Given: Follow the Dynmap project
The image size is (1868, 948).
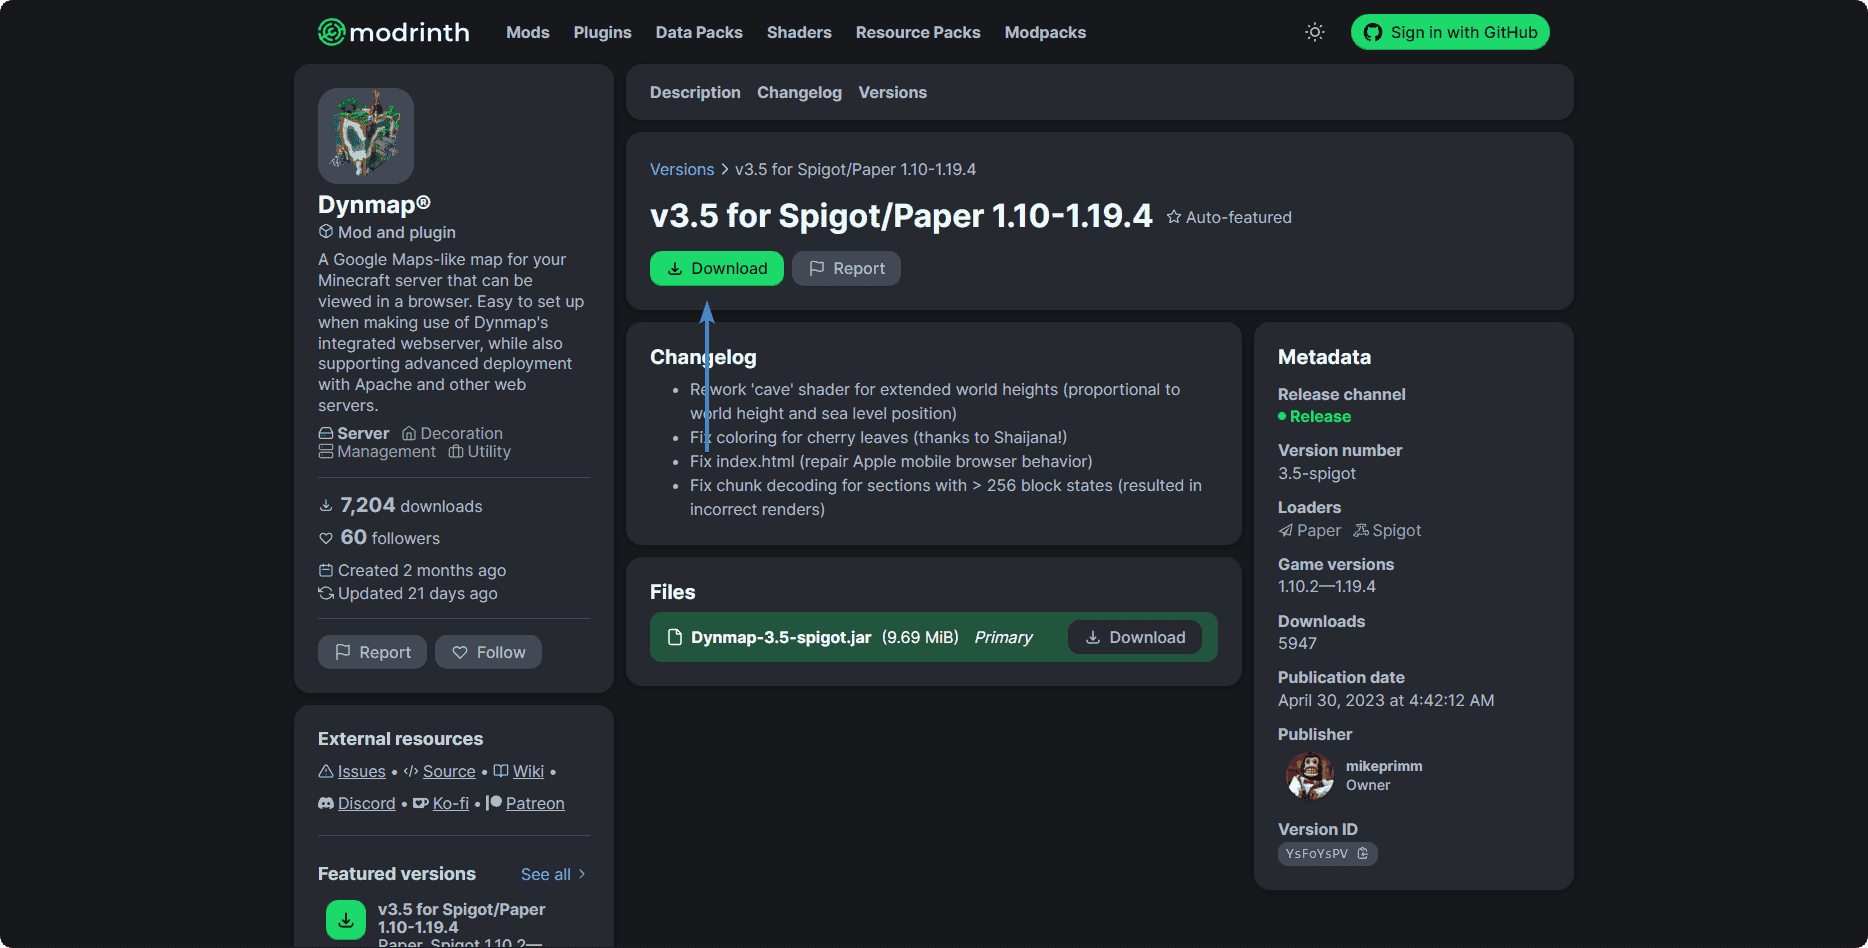Looking at the screenshot, I should pos(488,653).
